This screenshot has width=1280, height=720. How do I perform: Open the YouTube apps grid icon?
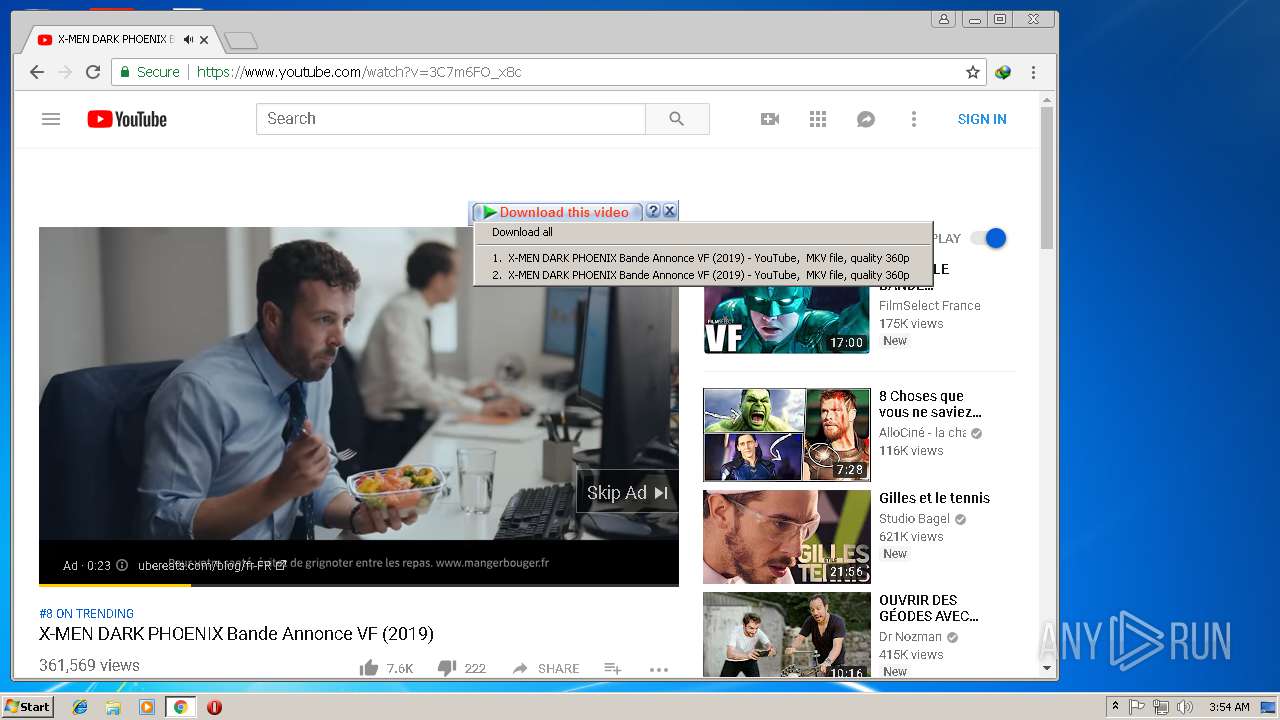tap(818, 119)
